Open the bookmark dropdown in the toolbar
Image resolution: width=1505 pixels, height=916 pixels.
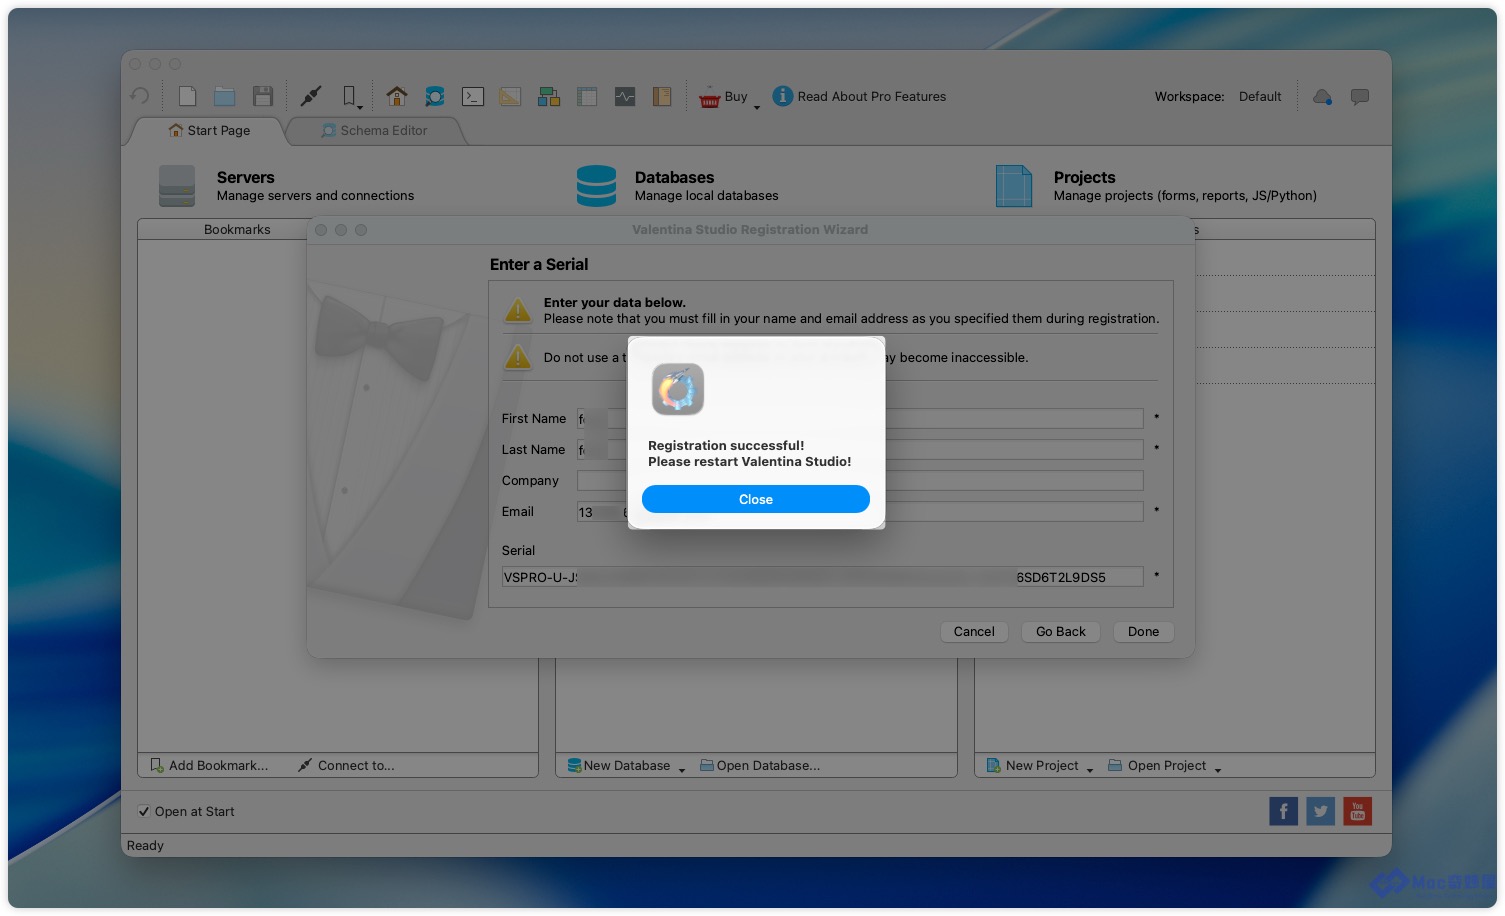(351, 97)
